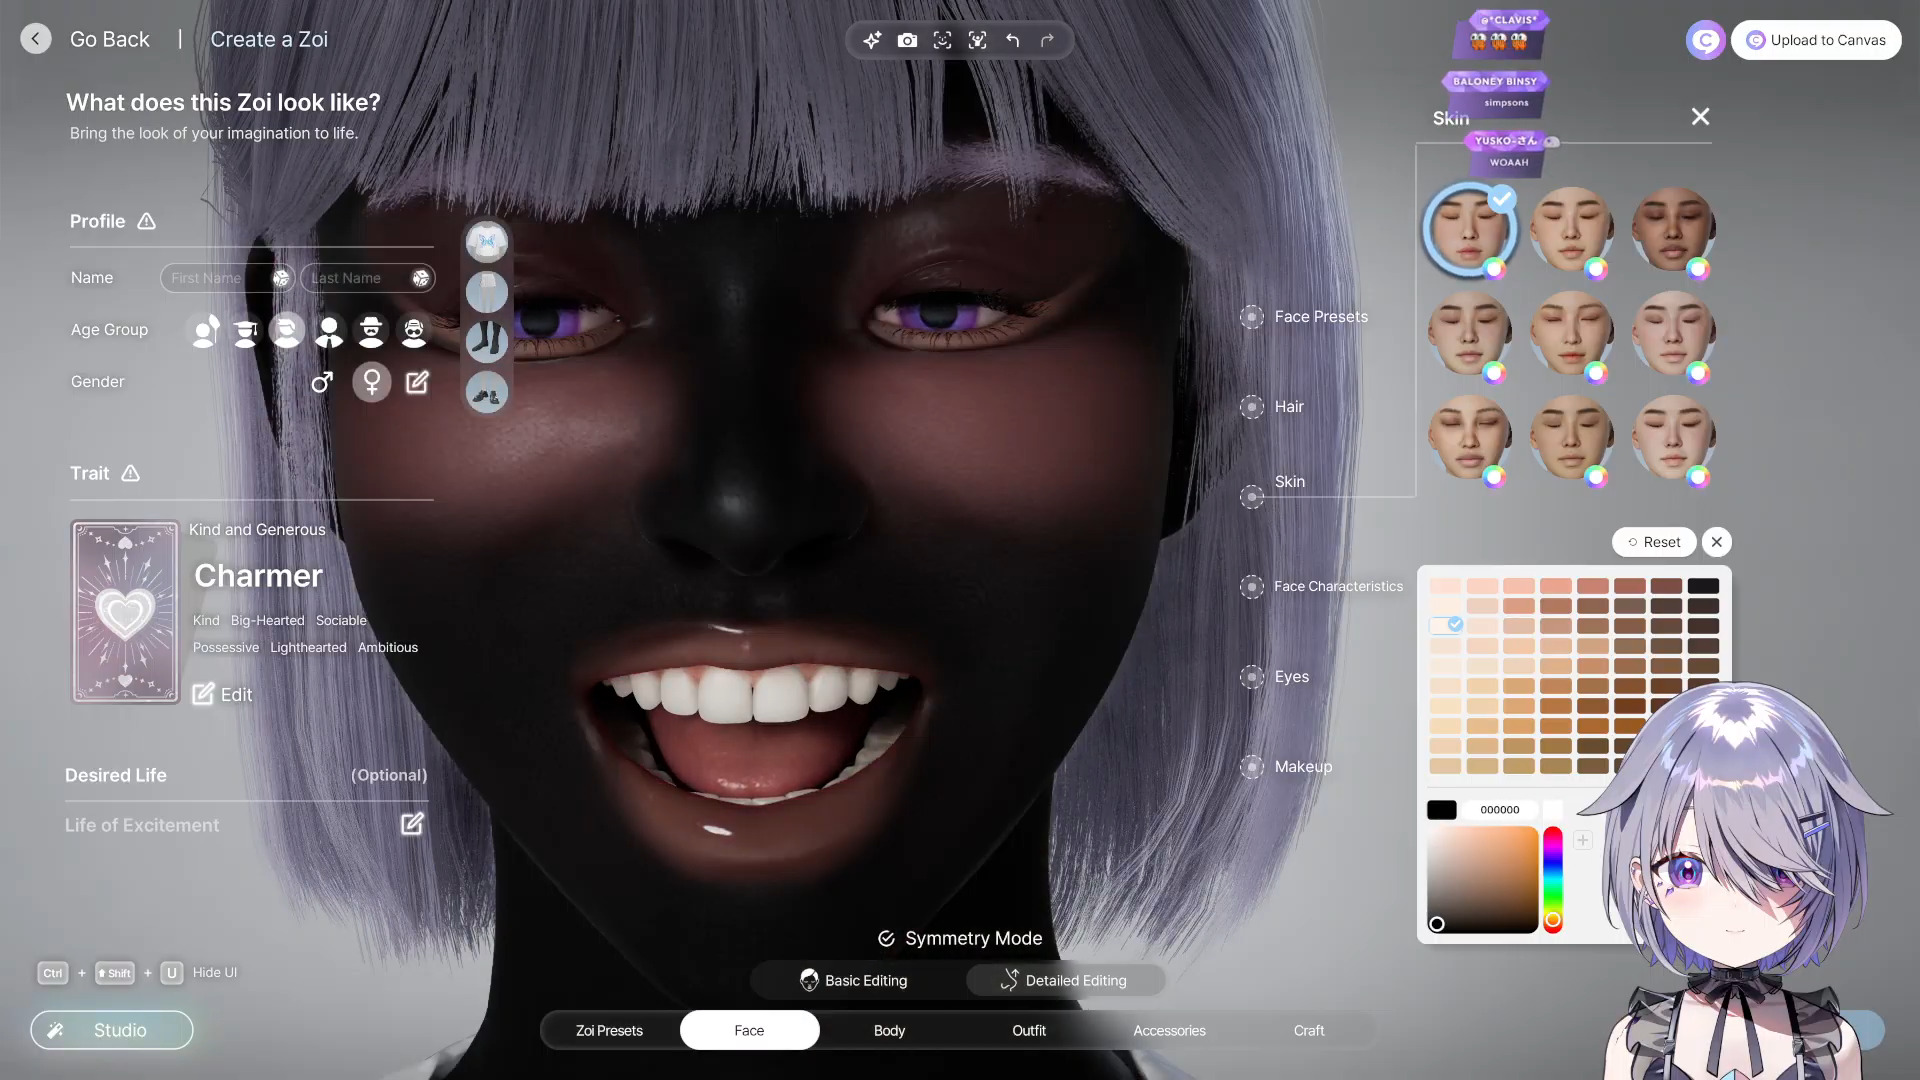Reset the skin color
Image resolution: width=1920 pixels, height=1080 pixels.
[x=1654, y=542]
